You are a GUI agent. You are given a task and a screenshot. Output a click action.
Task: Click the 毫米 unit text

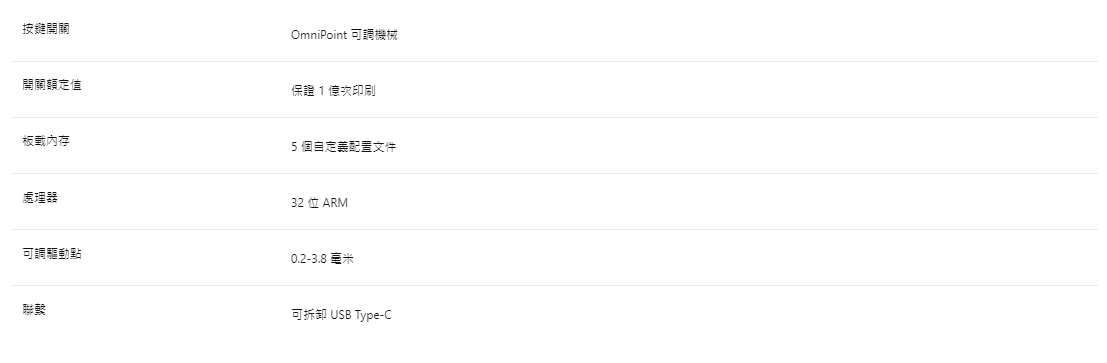[342, 258]
